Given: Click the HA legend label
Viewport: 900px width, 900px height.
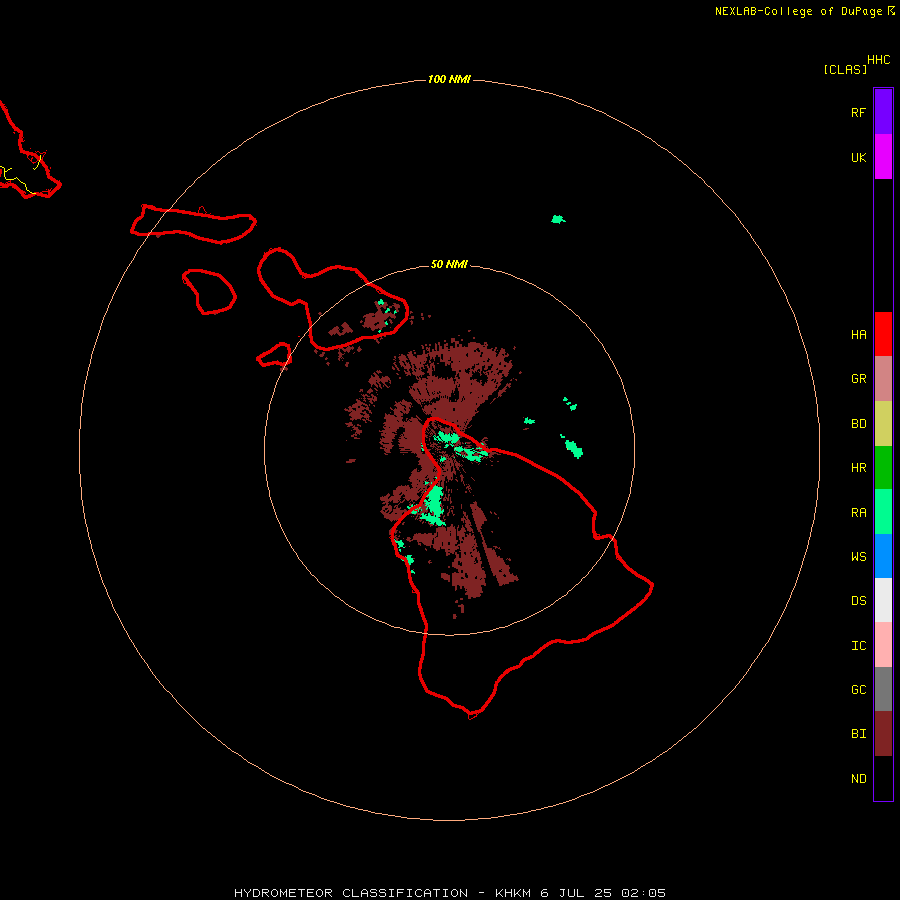Looking at the screenshot, I should (x=858, y=335).
